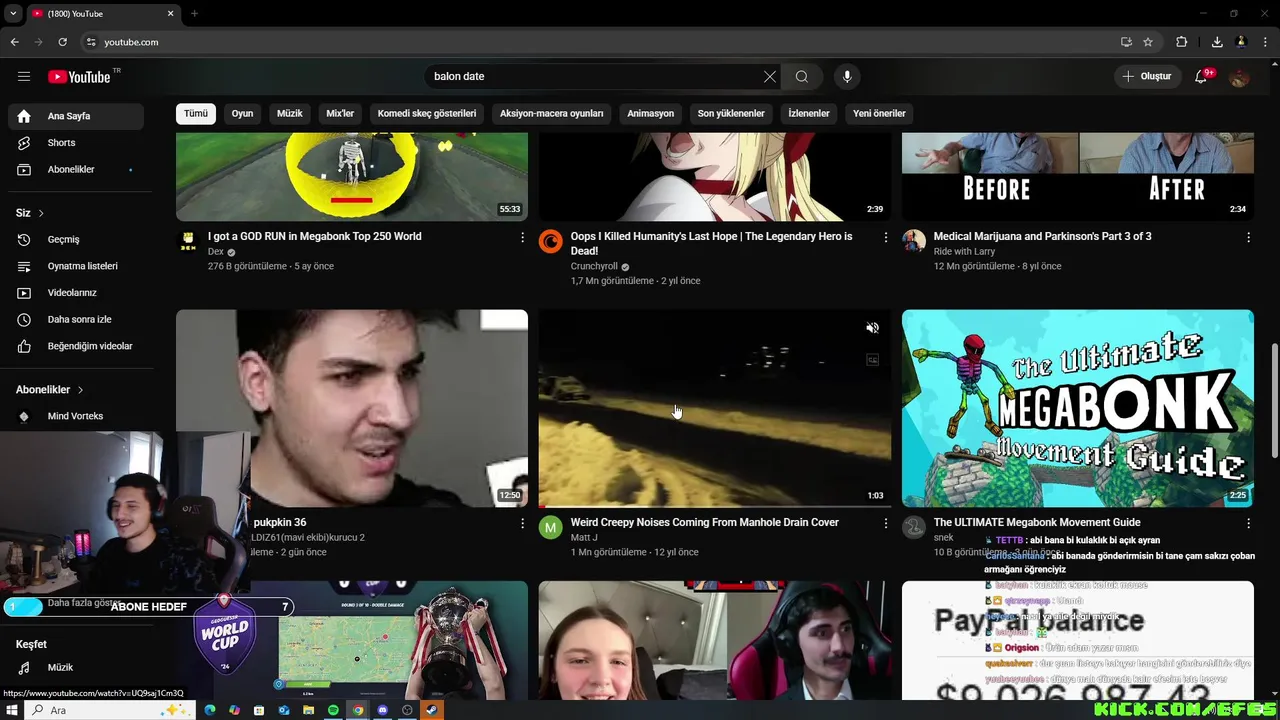Select the Yeni öneriler chip
The image size is (1280, 720).
pyautogui.click(x=879, y=113)
